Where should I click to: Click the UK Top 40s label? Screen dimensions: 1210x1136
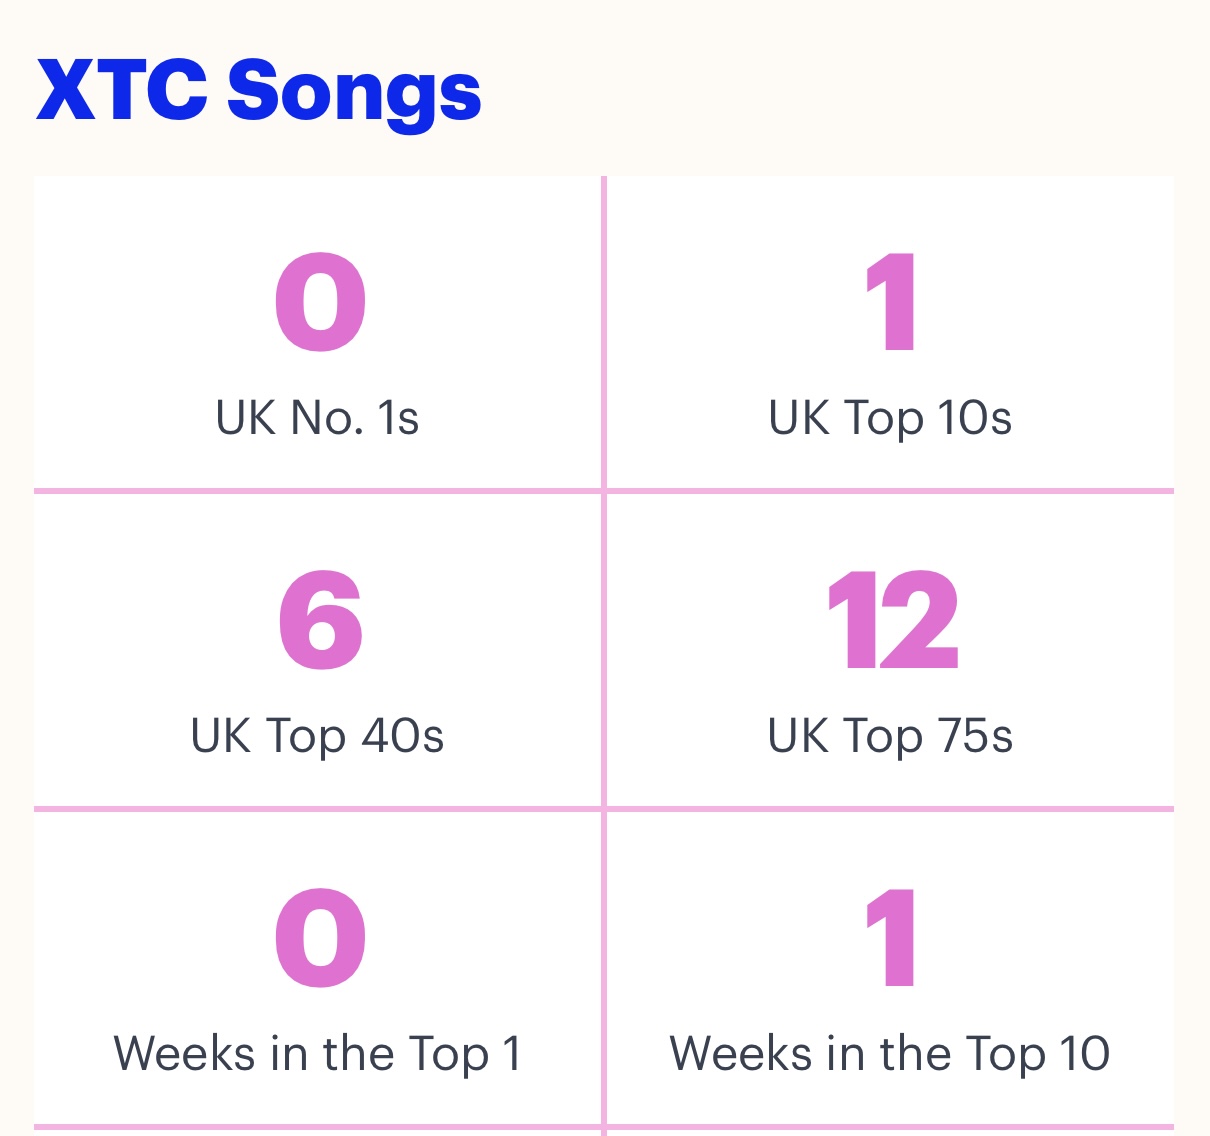pyautogui.click(x=317, y=737)
